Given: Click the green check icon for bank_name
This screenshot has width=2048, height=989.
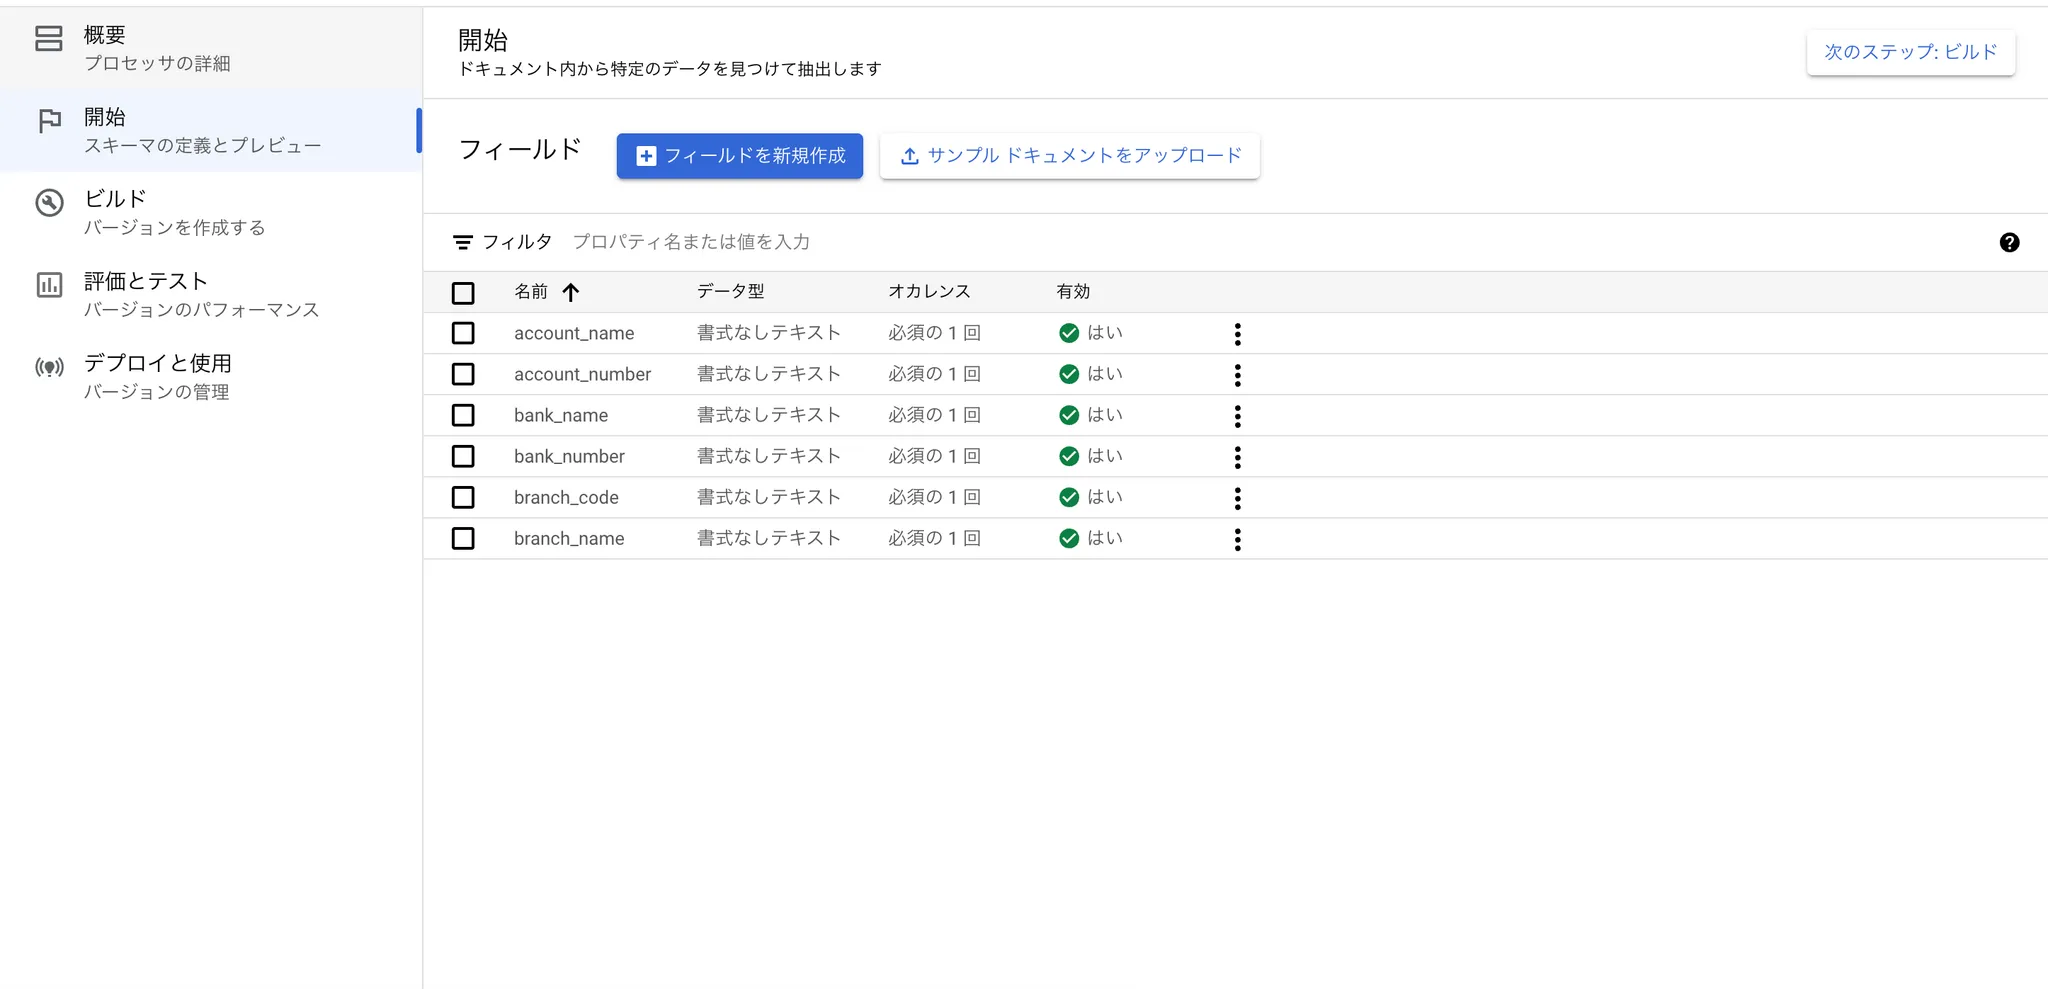Looking at the screenshot, I should (x=1069, y=415).
